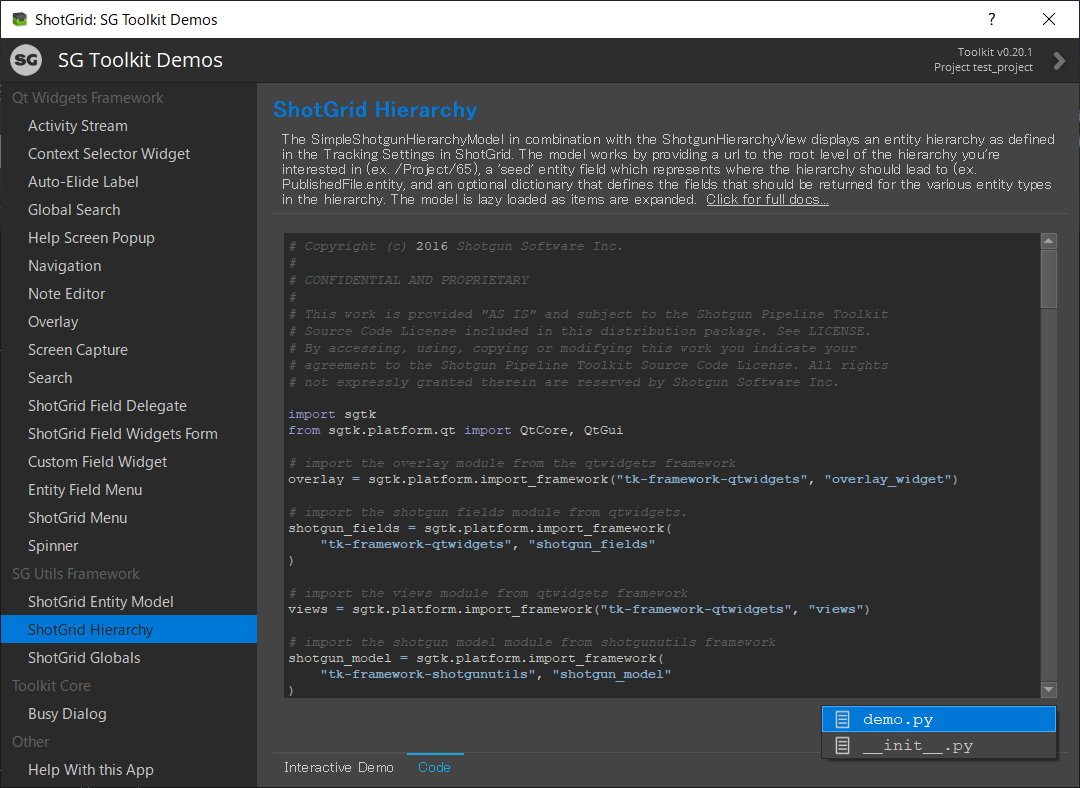Click the 'views = sgtk.platform.import_framework' line
This screenshot has height=788, width=1080.
click(579, 610)
